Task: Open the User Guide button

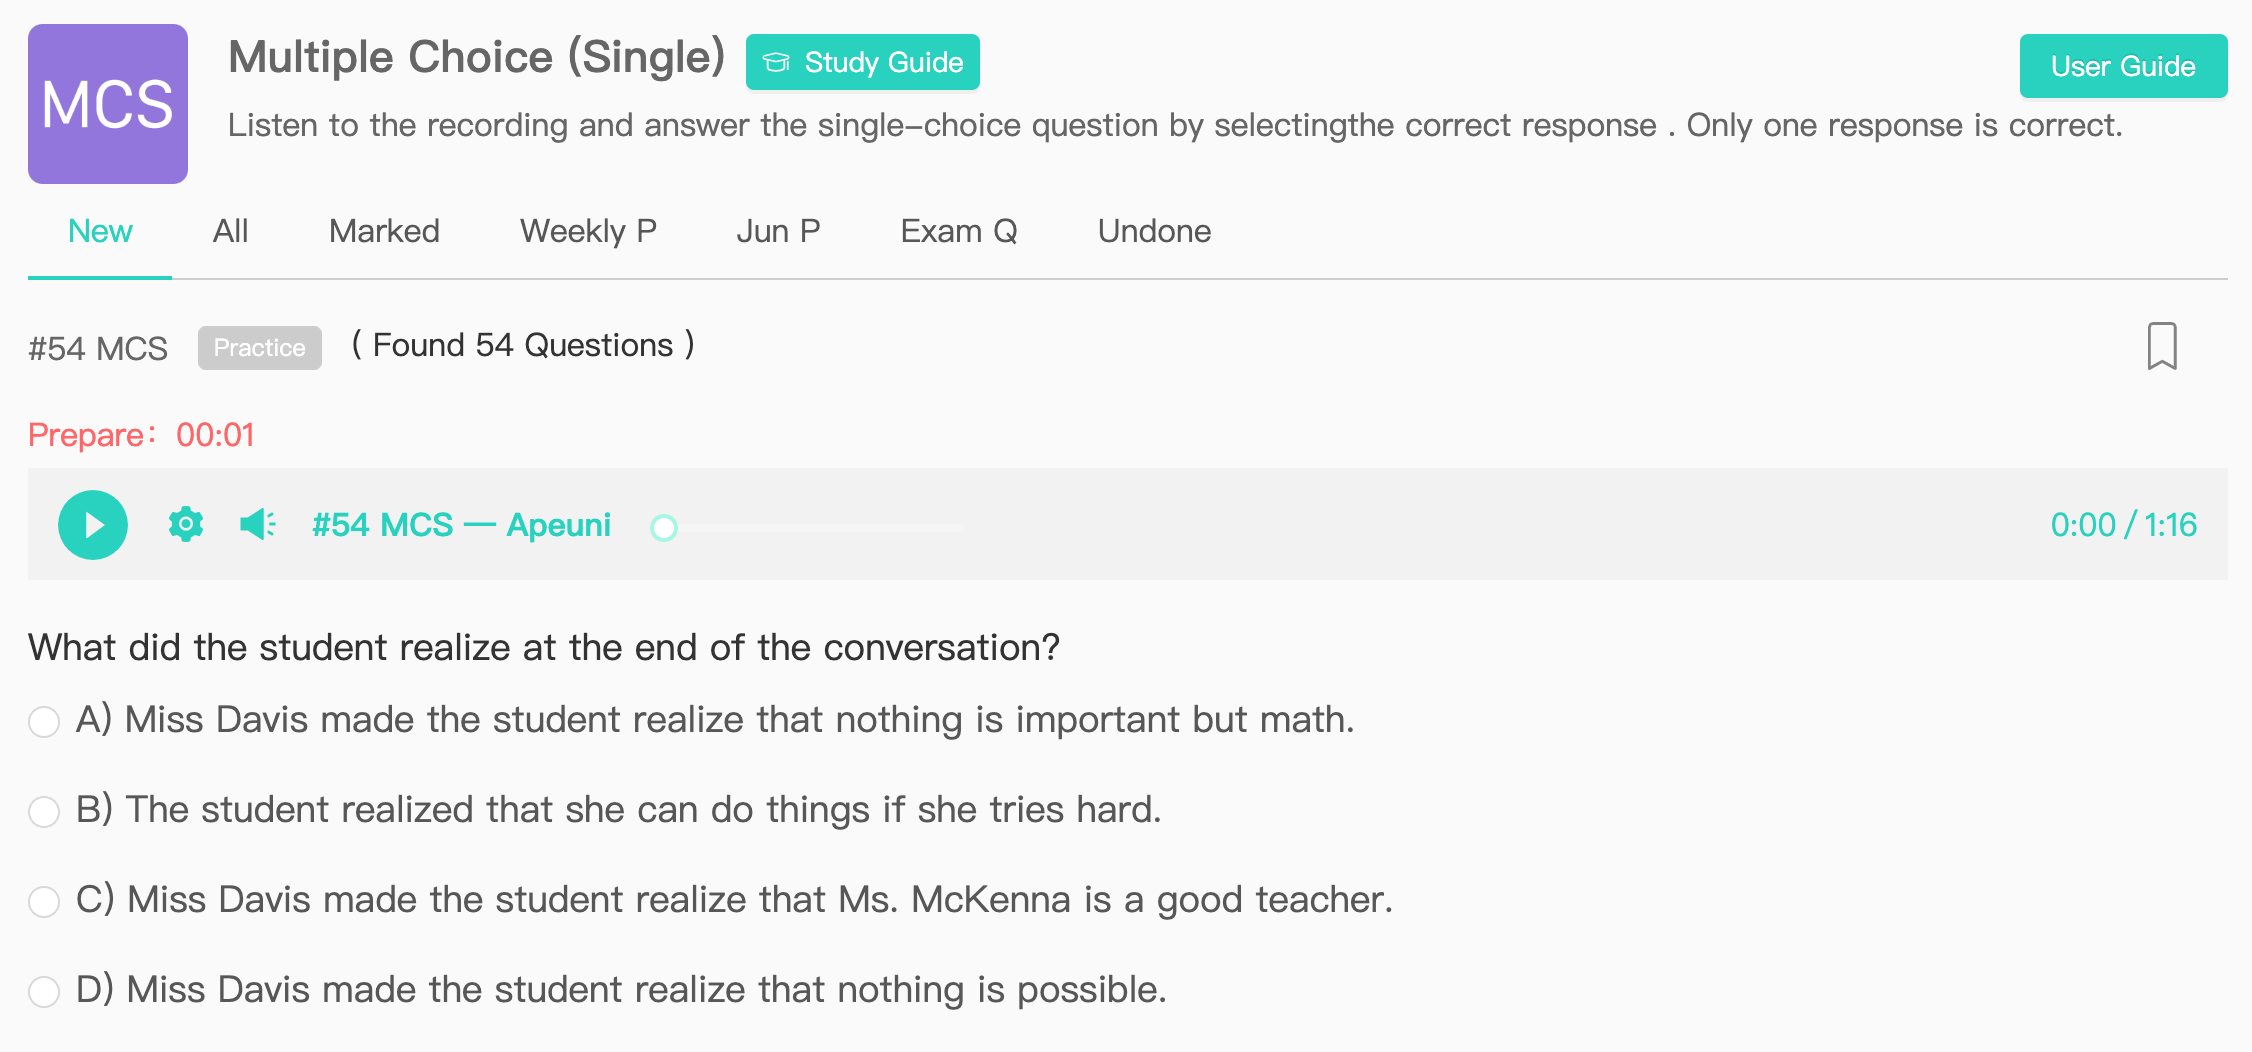Action: 2123,66
